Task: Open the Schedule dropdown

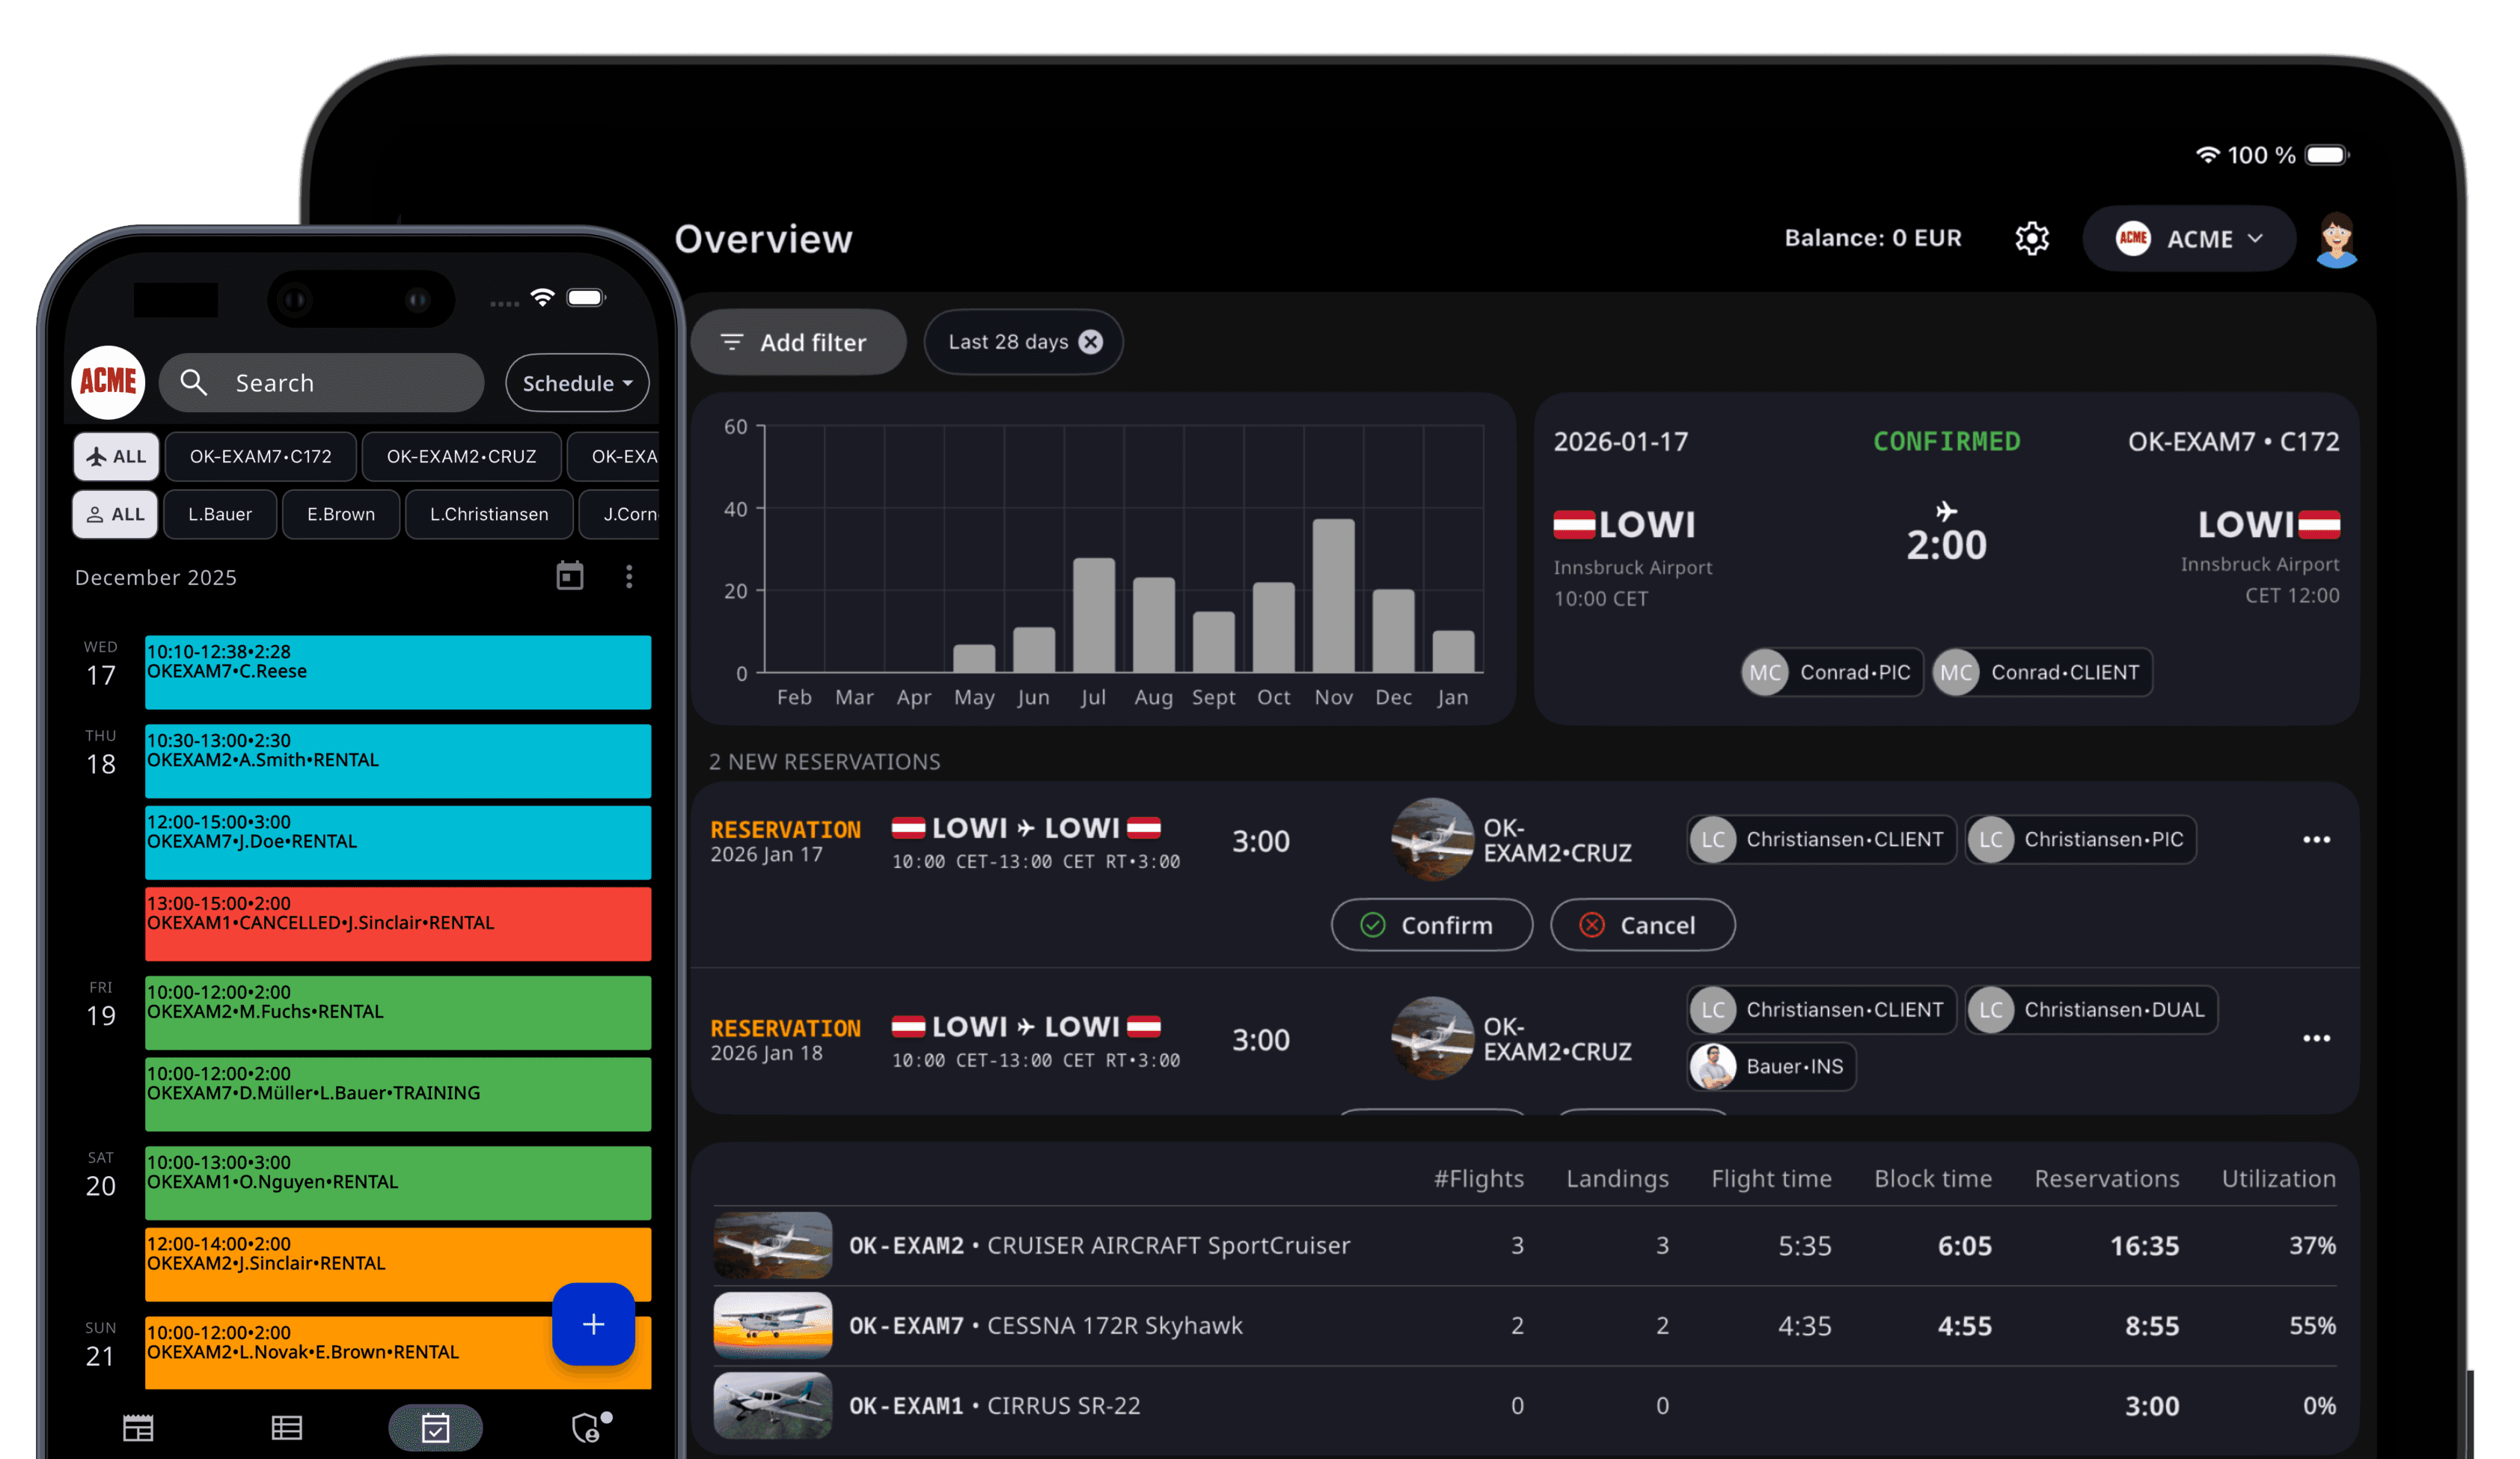Action: [577, 383]
